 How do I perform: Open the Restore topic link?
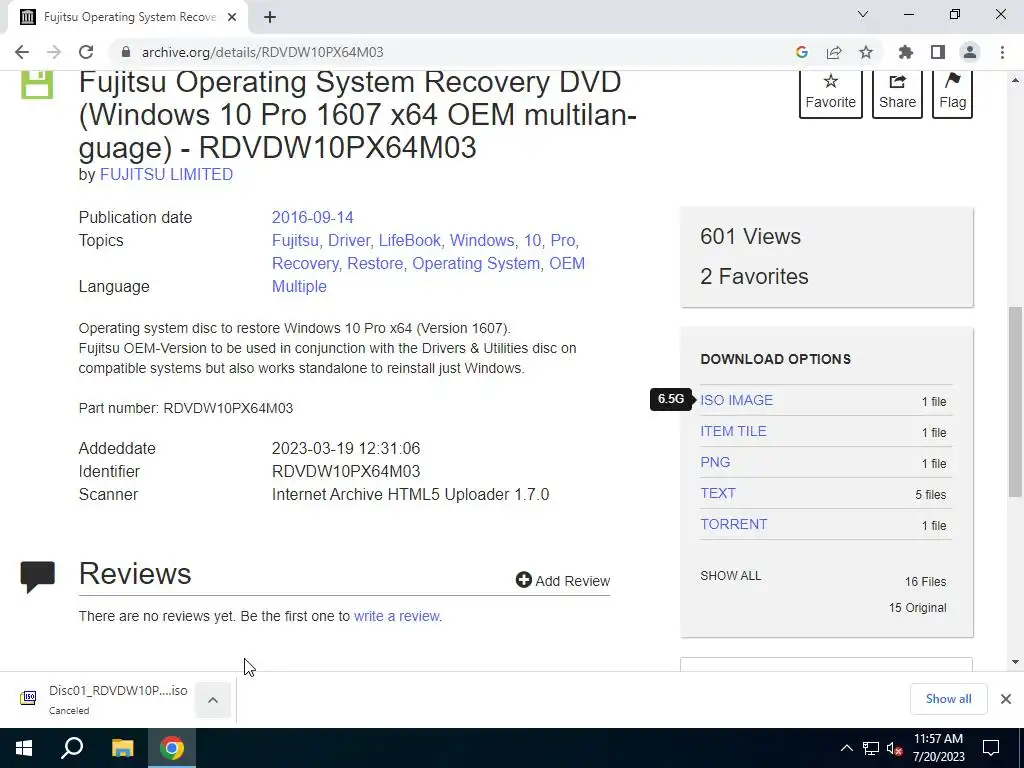coord(375,263)
